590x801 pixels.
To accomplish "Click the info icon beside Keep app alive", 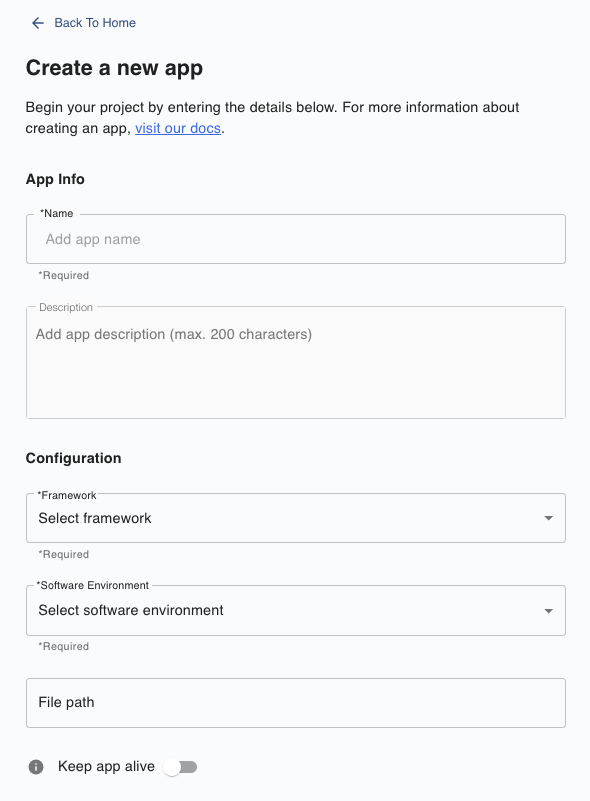I will 36,766.
